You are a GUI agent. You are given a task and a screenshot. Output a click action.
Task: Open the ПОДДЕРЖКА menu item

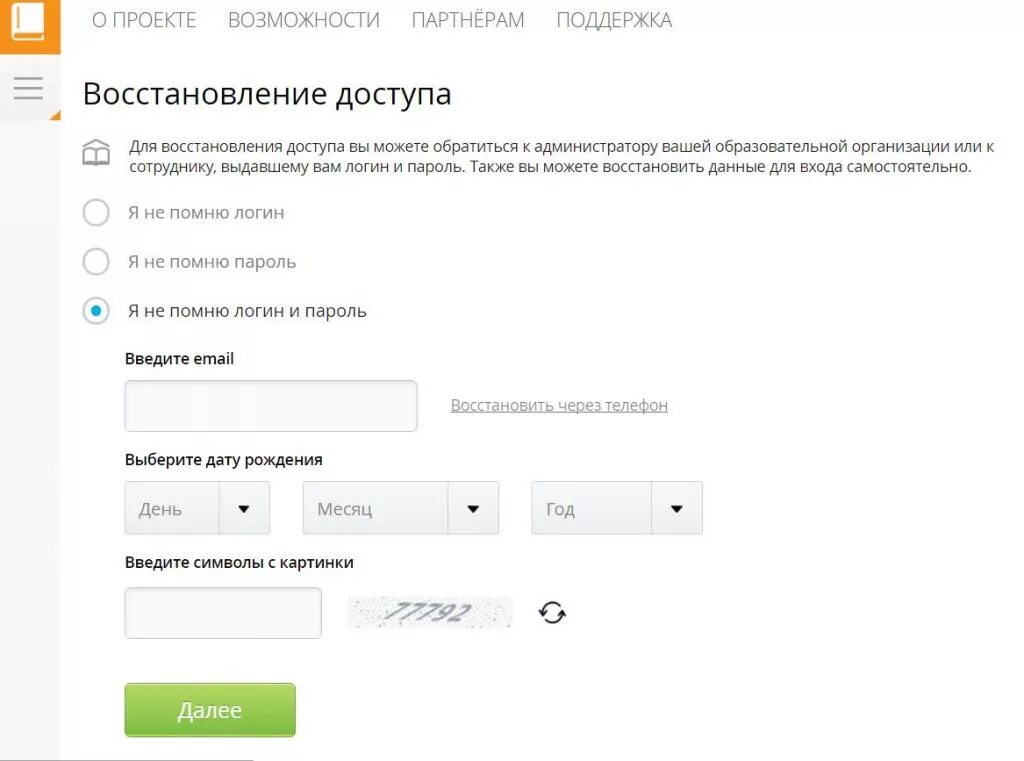tap(614, 20)
